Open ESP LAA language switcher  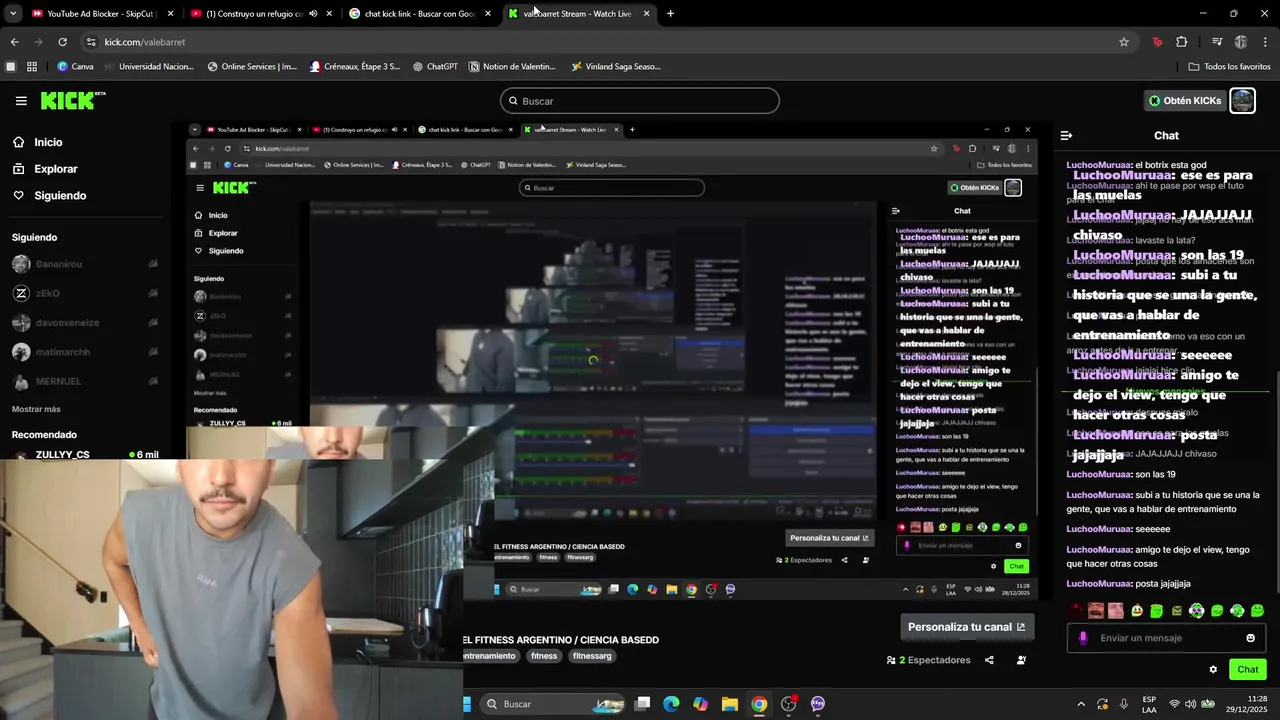(1149, 704)
